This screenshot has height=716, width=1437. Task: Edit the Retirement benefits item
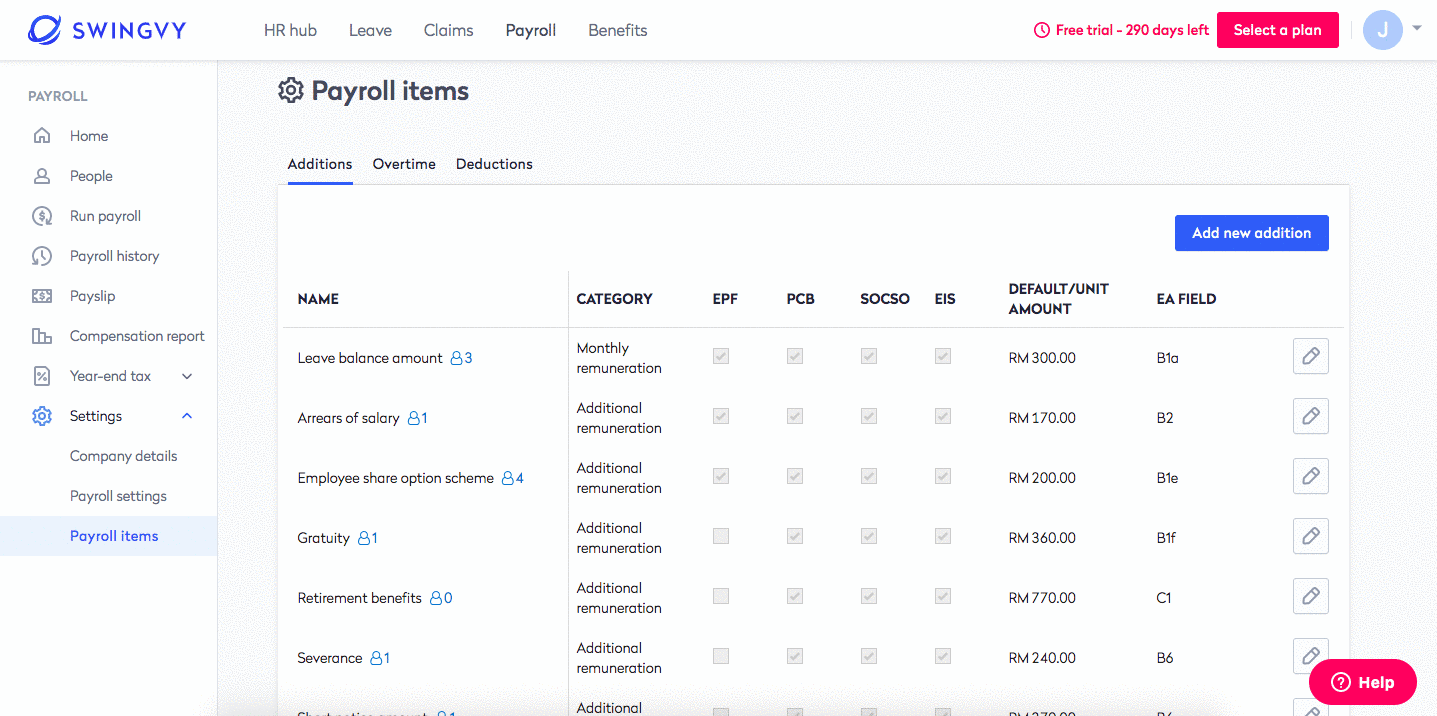[x=1311, y=596]
